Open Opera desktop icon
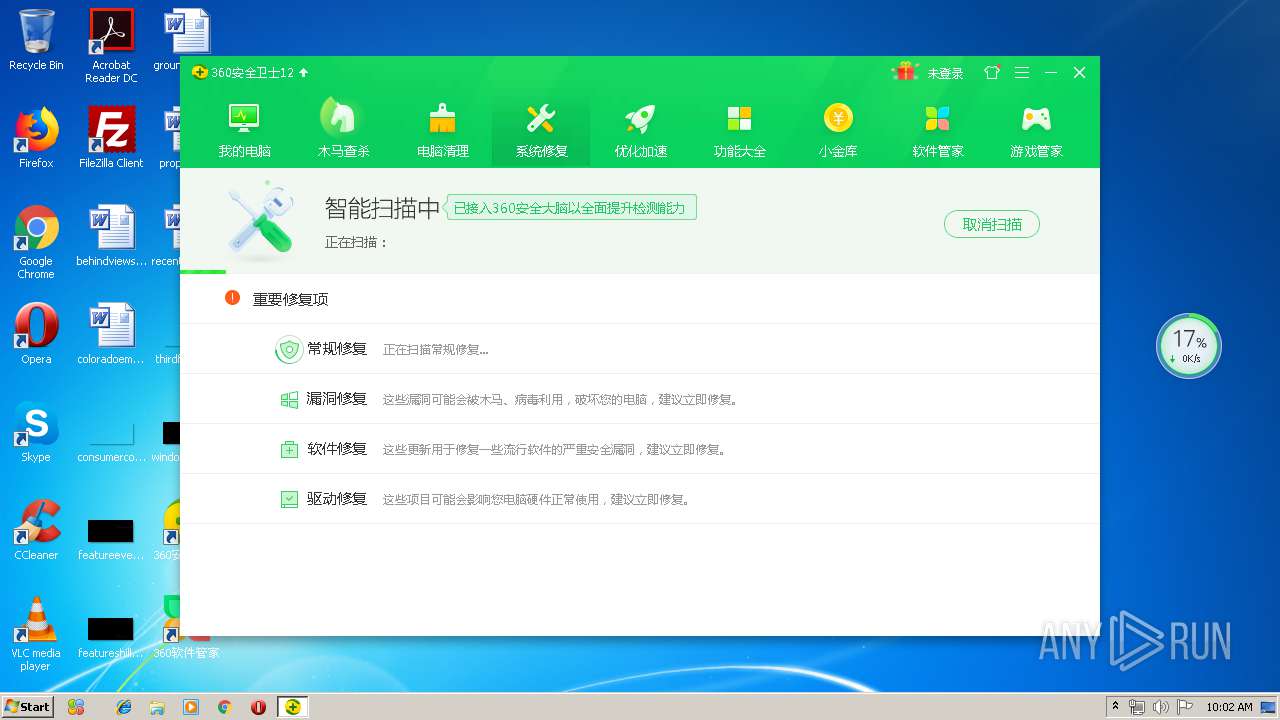The image size is (1280, 720). click(36, 334)
